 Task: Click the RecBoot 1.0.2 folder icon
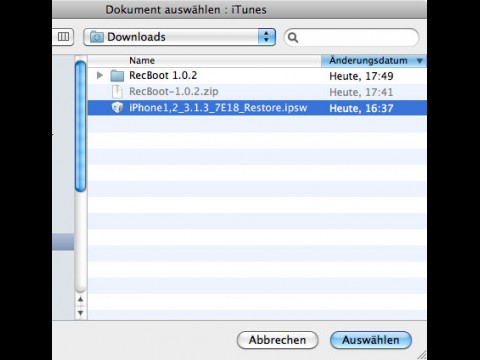point(117,76)
